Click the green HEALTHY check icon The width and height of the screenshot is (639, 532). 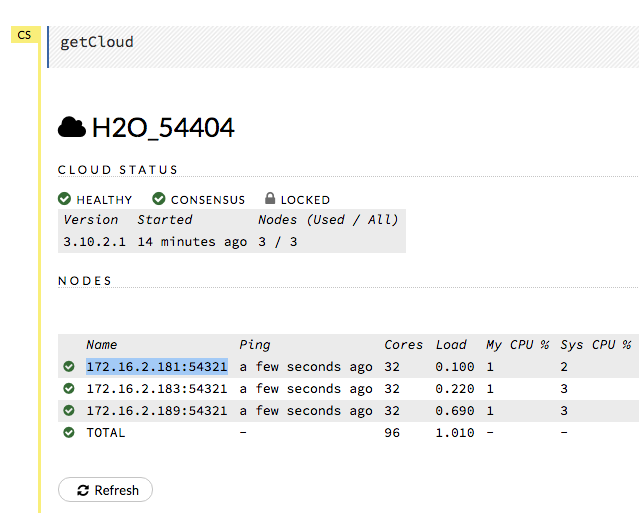point(64,199)
